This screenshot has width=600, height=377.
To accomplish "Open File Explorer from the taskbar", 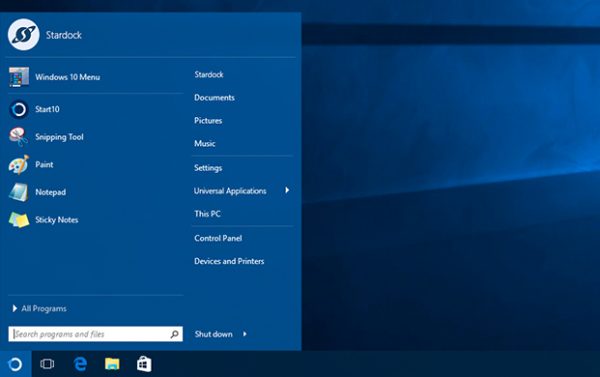I will 112,364.
